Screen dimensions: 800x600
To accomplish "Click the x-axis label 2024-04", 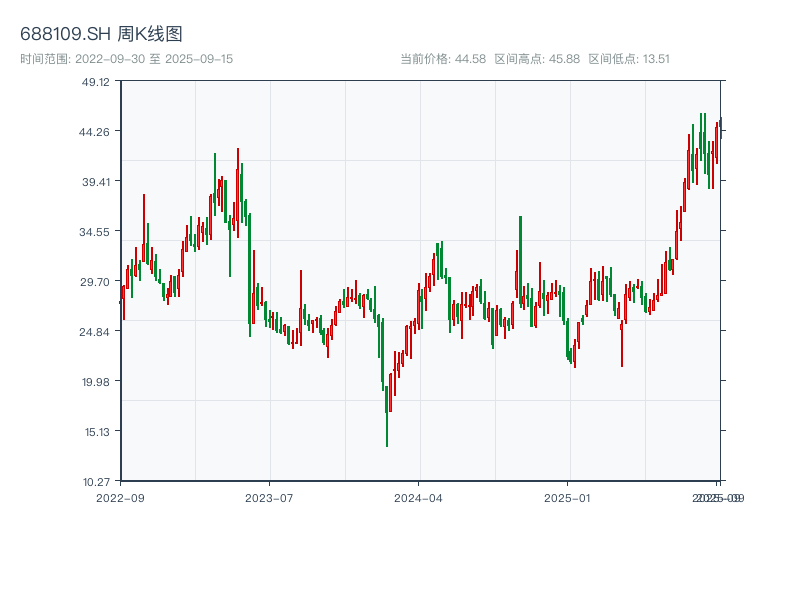I will (x=418, y=498).
